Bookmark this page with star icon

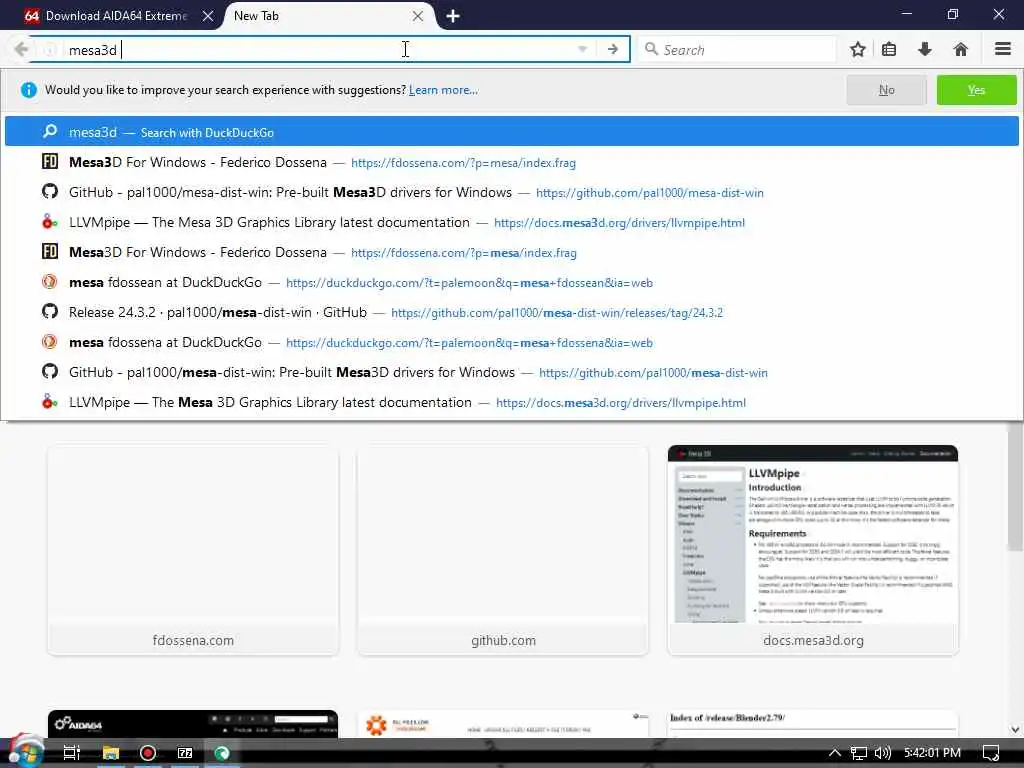point(857,49)
